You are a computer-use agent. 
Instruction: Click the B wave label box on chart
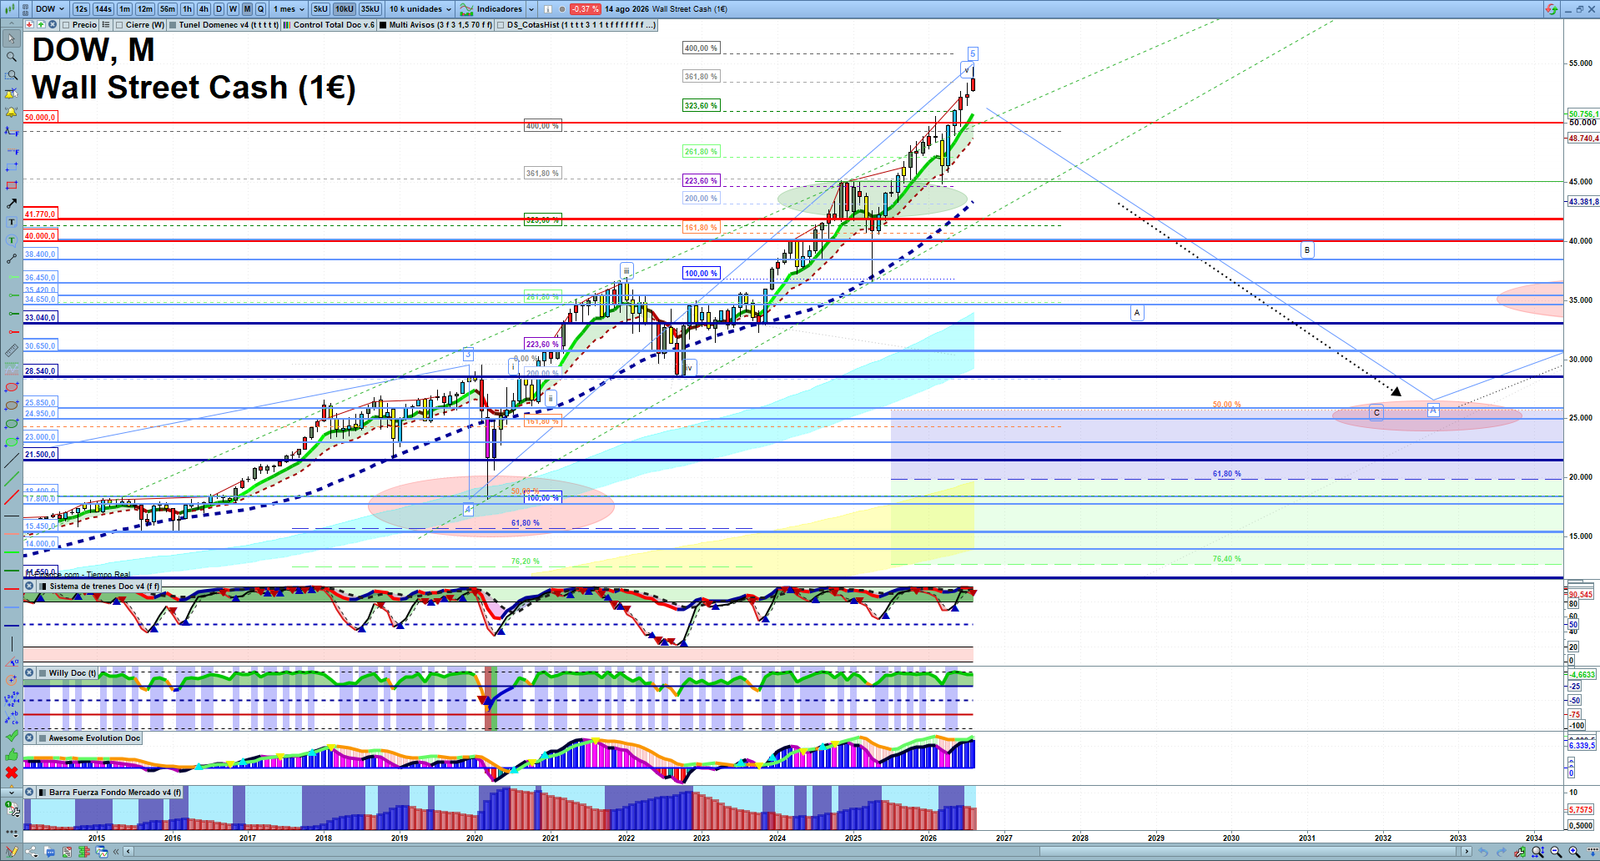1307,250
